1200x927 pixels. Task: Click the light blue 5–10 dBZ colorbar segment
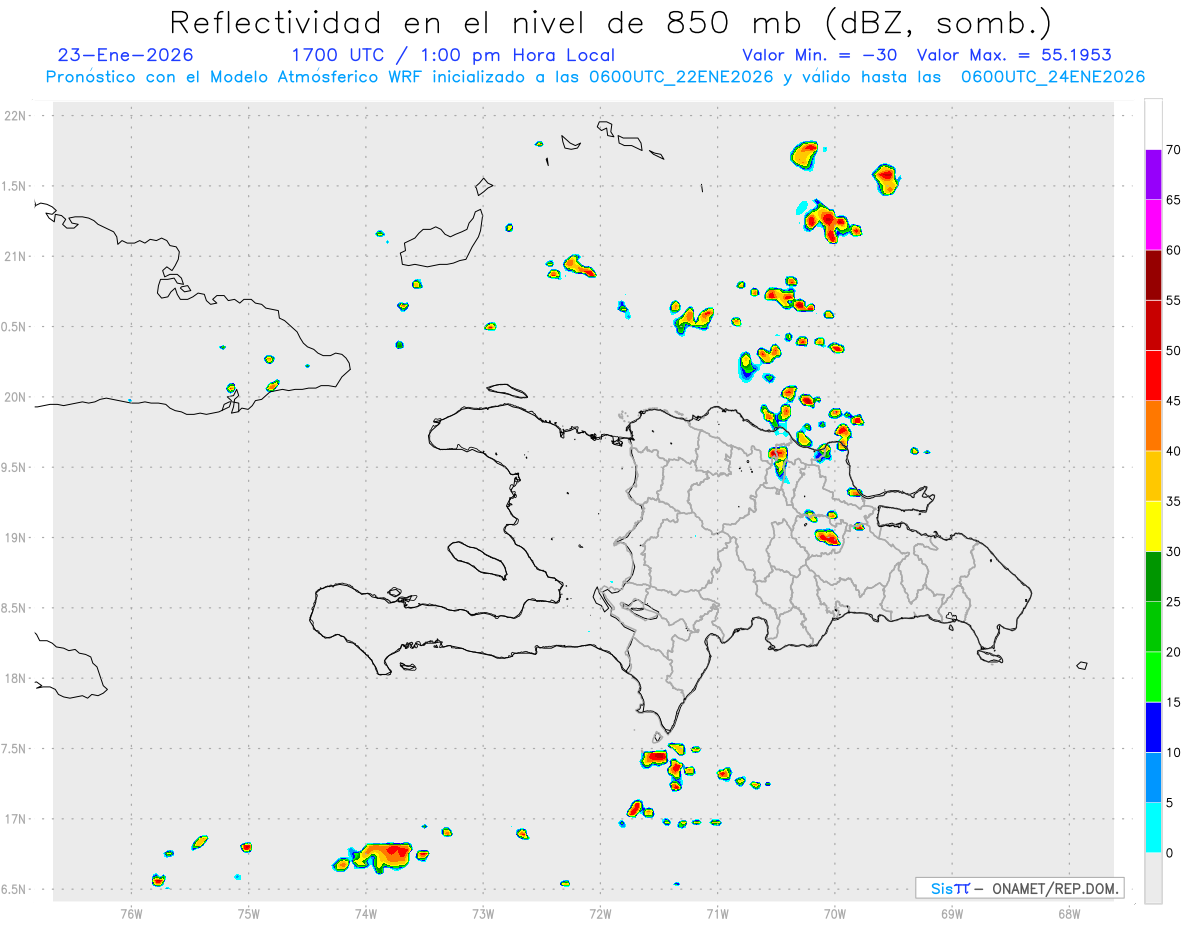pyautogui.click(x=1153, y=778)
